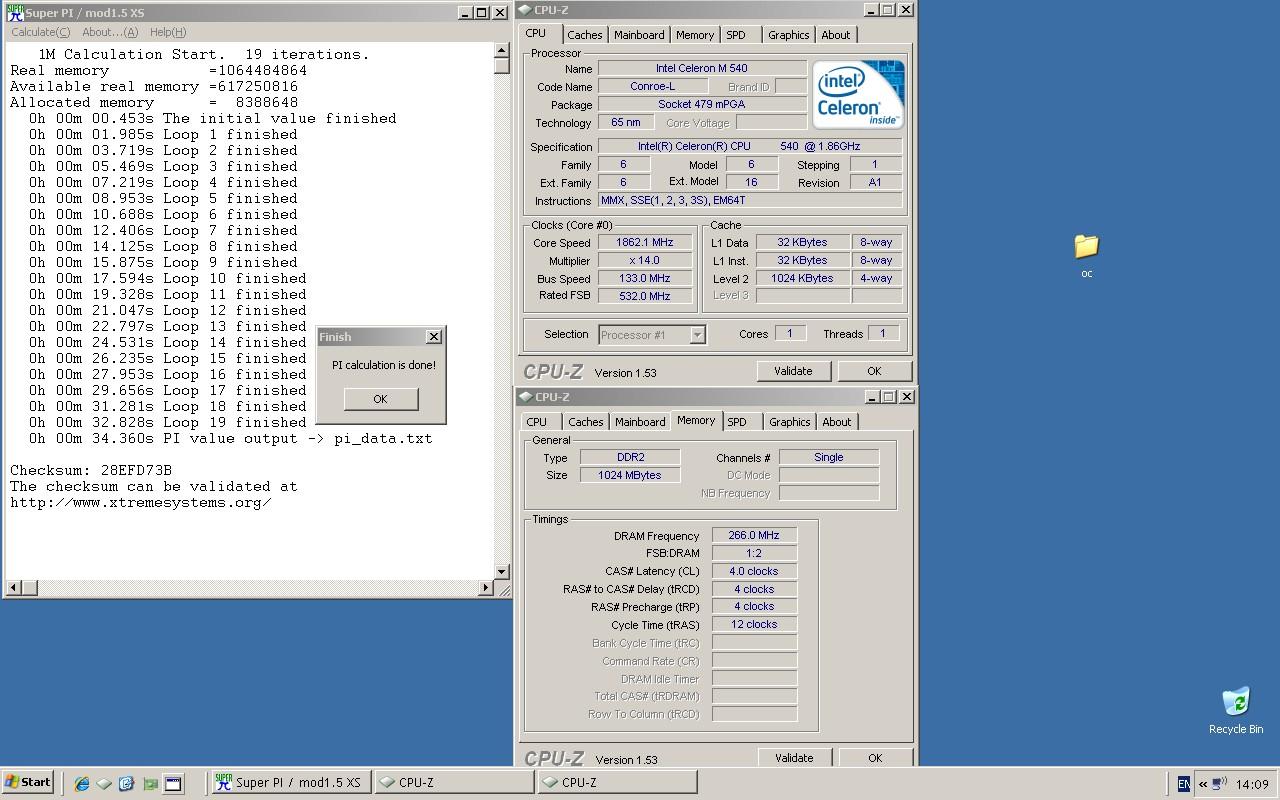Click the memory Size 1024 MBytes field
This screenshot has height=800, width=1280.
[630, 475]
